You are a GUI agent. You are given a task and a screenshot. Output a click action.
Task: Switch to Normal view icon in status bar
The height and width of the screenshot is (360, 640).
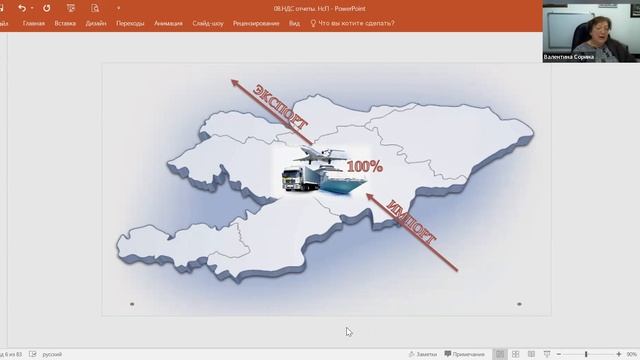pyautogui.click(x=500, y=354)
